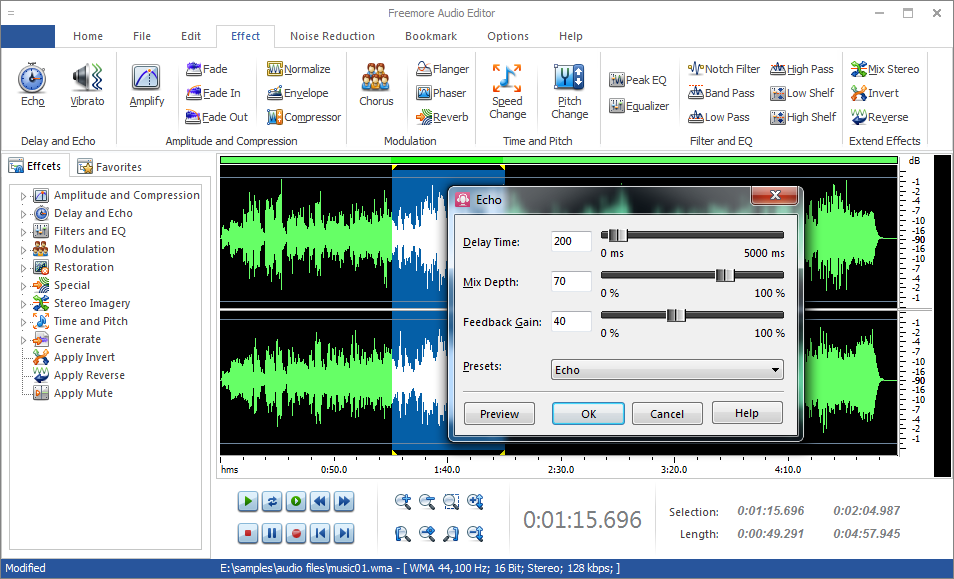Apply Low Pass filter

coord(719,117)
